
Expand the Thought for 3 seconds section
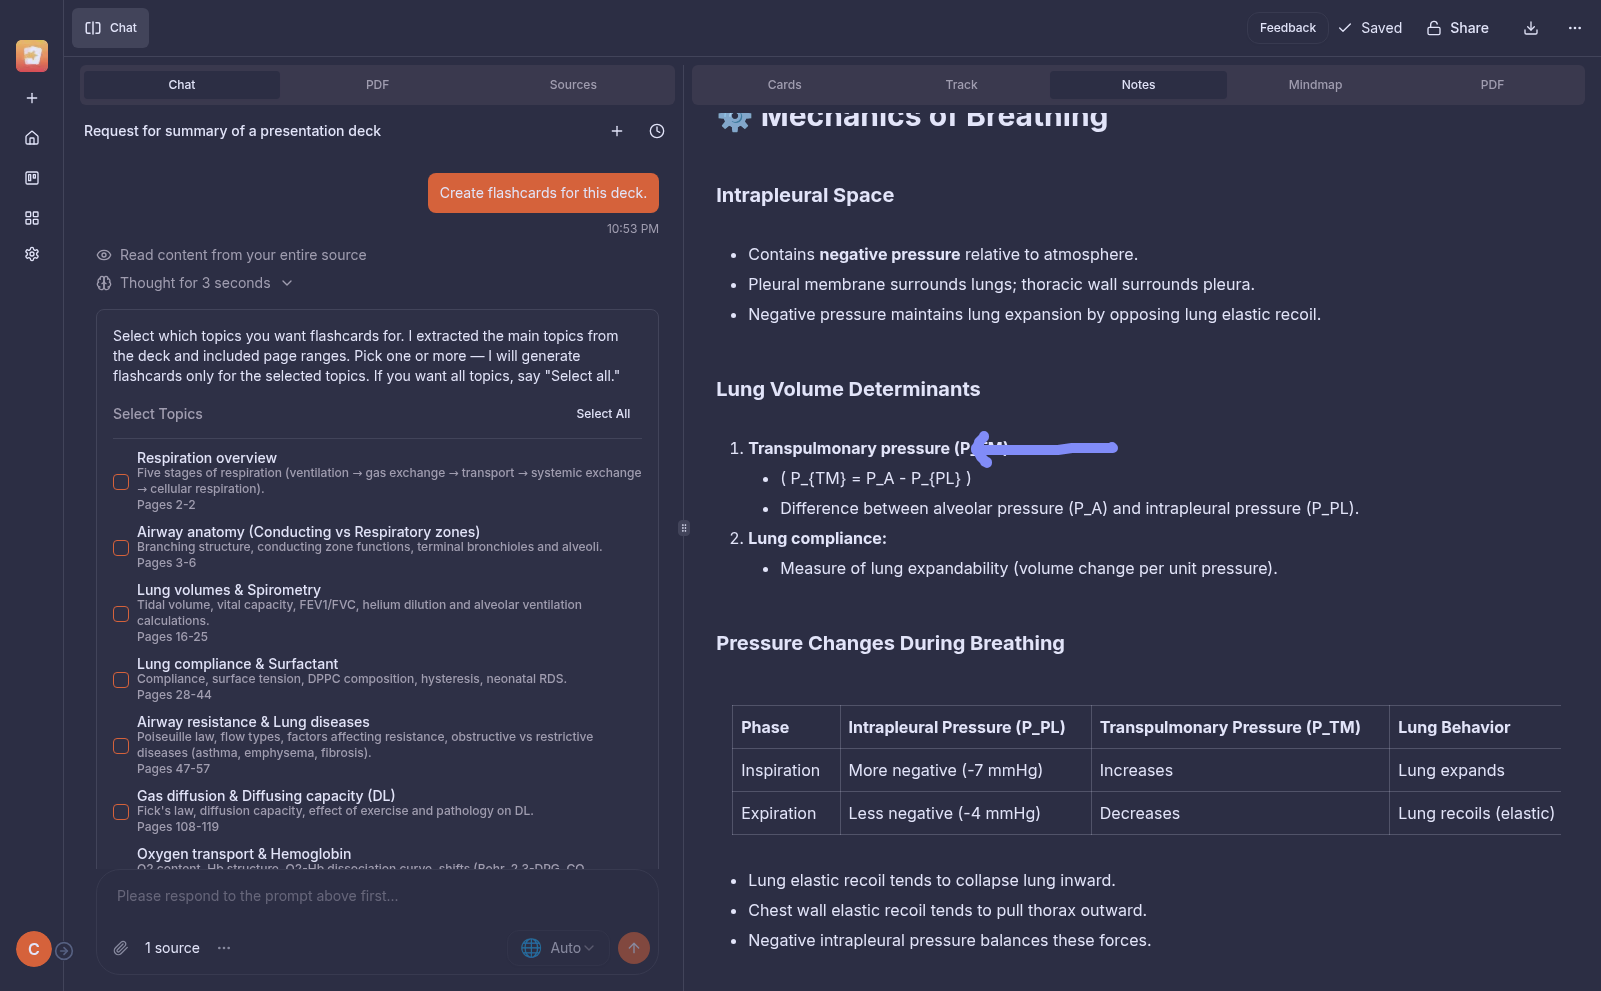coord(195,283)
